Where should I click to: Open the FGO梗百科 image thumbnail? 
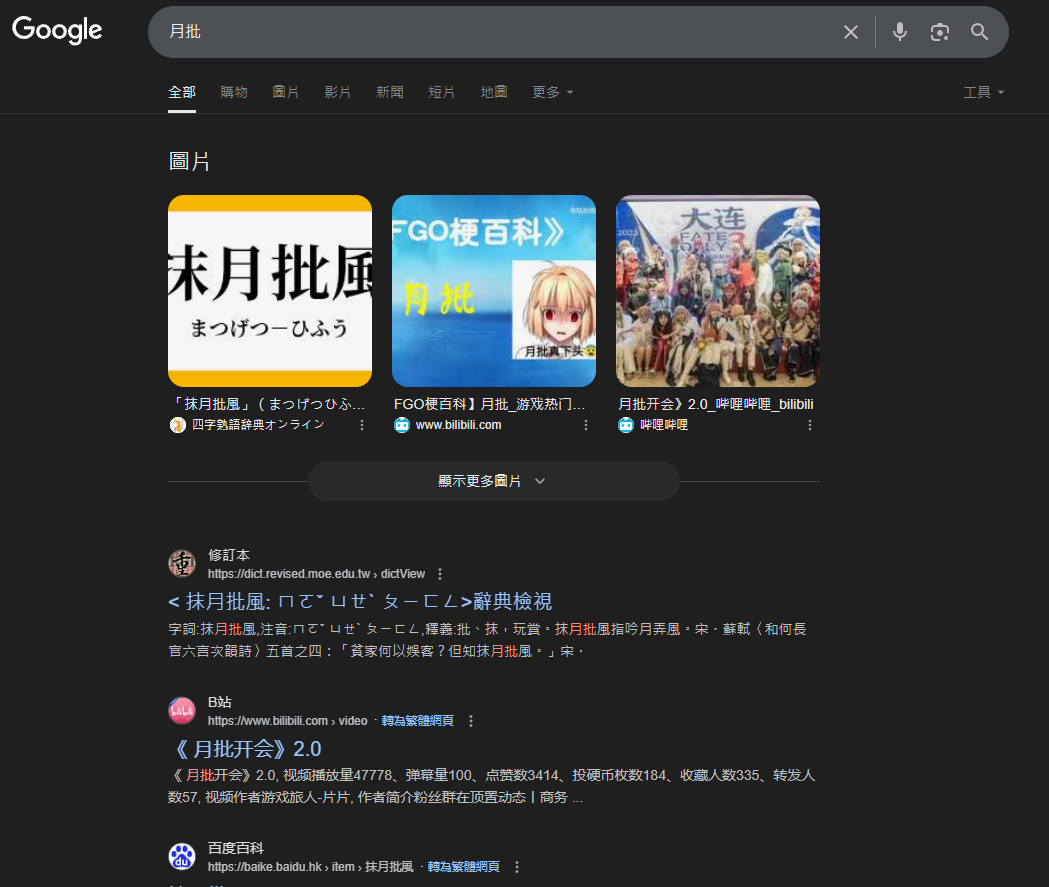tap(494, 291)
